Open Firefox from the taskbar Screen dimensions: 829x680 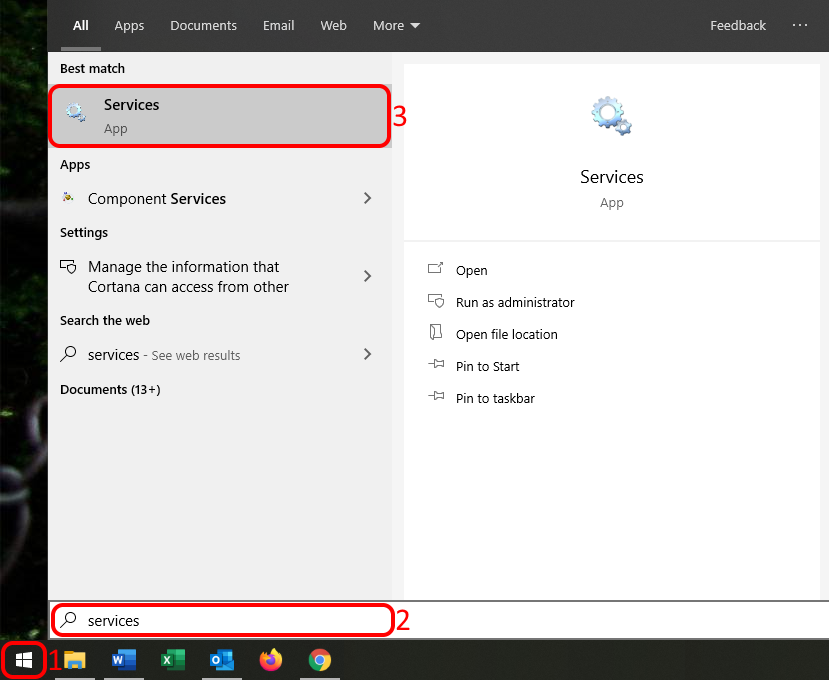pyautogui.click(x=271, y=660)
